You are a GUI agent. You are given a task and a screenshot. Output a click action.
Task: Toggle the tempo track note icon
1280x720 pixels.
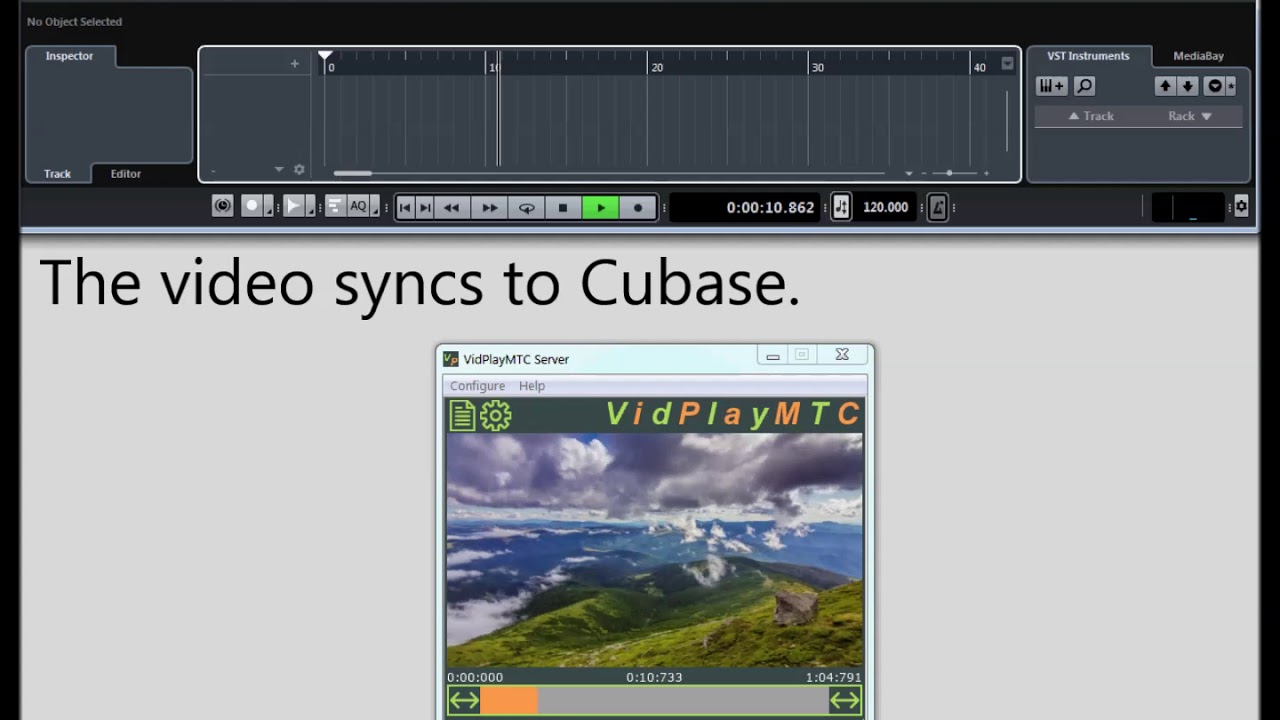[841, 207]
